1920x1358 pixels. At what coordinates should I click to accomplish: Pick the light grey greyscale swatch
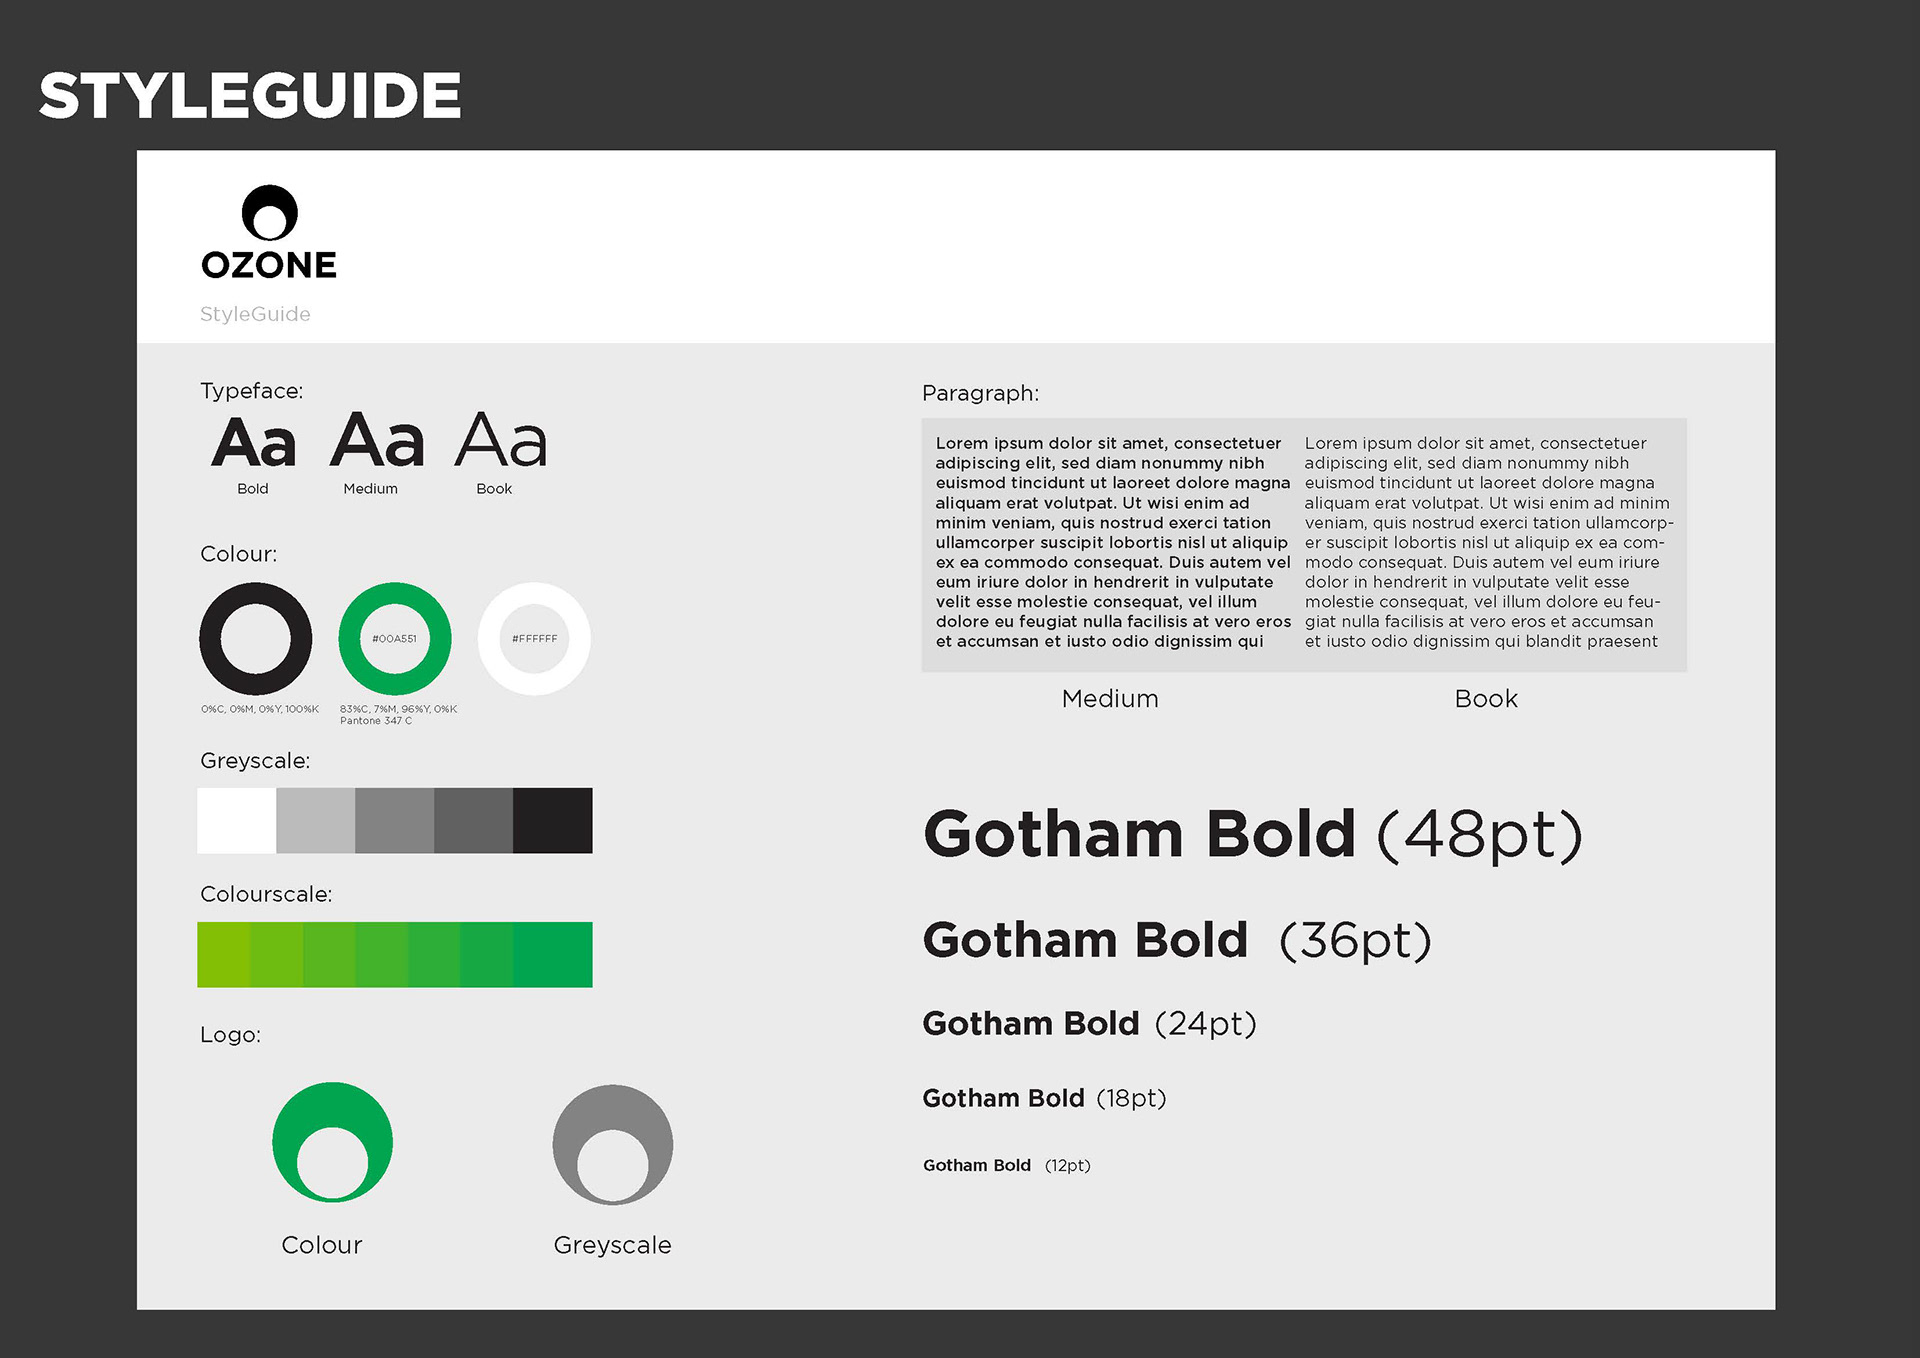pos(316,820)
